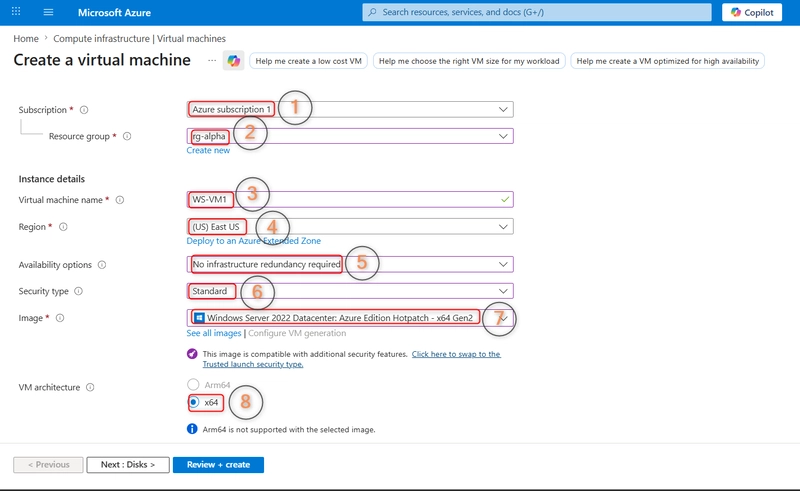Click Help me create a VM for high availability
Screen dimensions: 800x491
[x=667, y=61]
